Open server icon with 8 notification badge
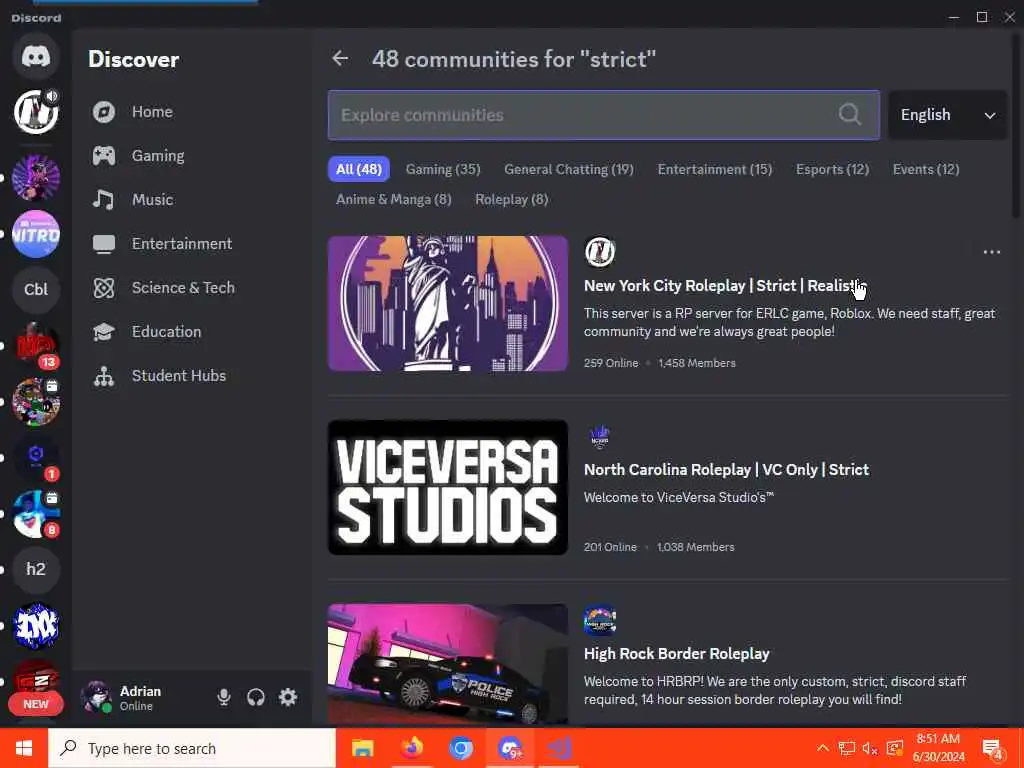 36,514
